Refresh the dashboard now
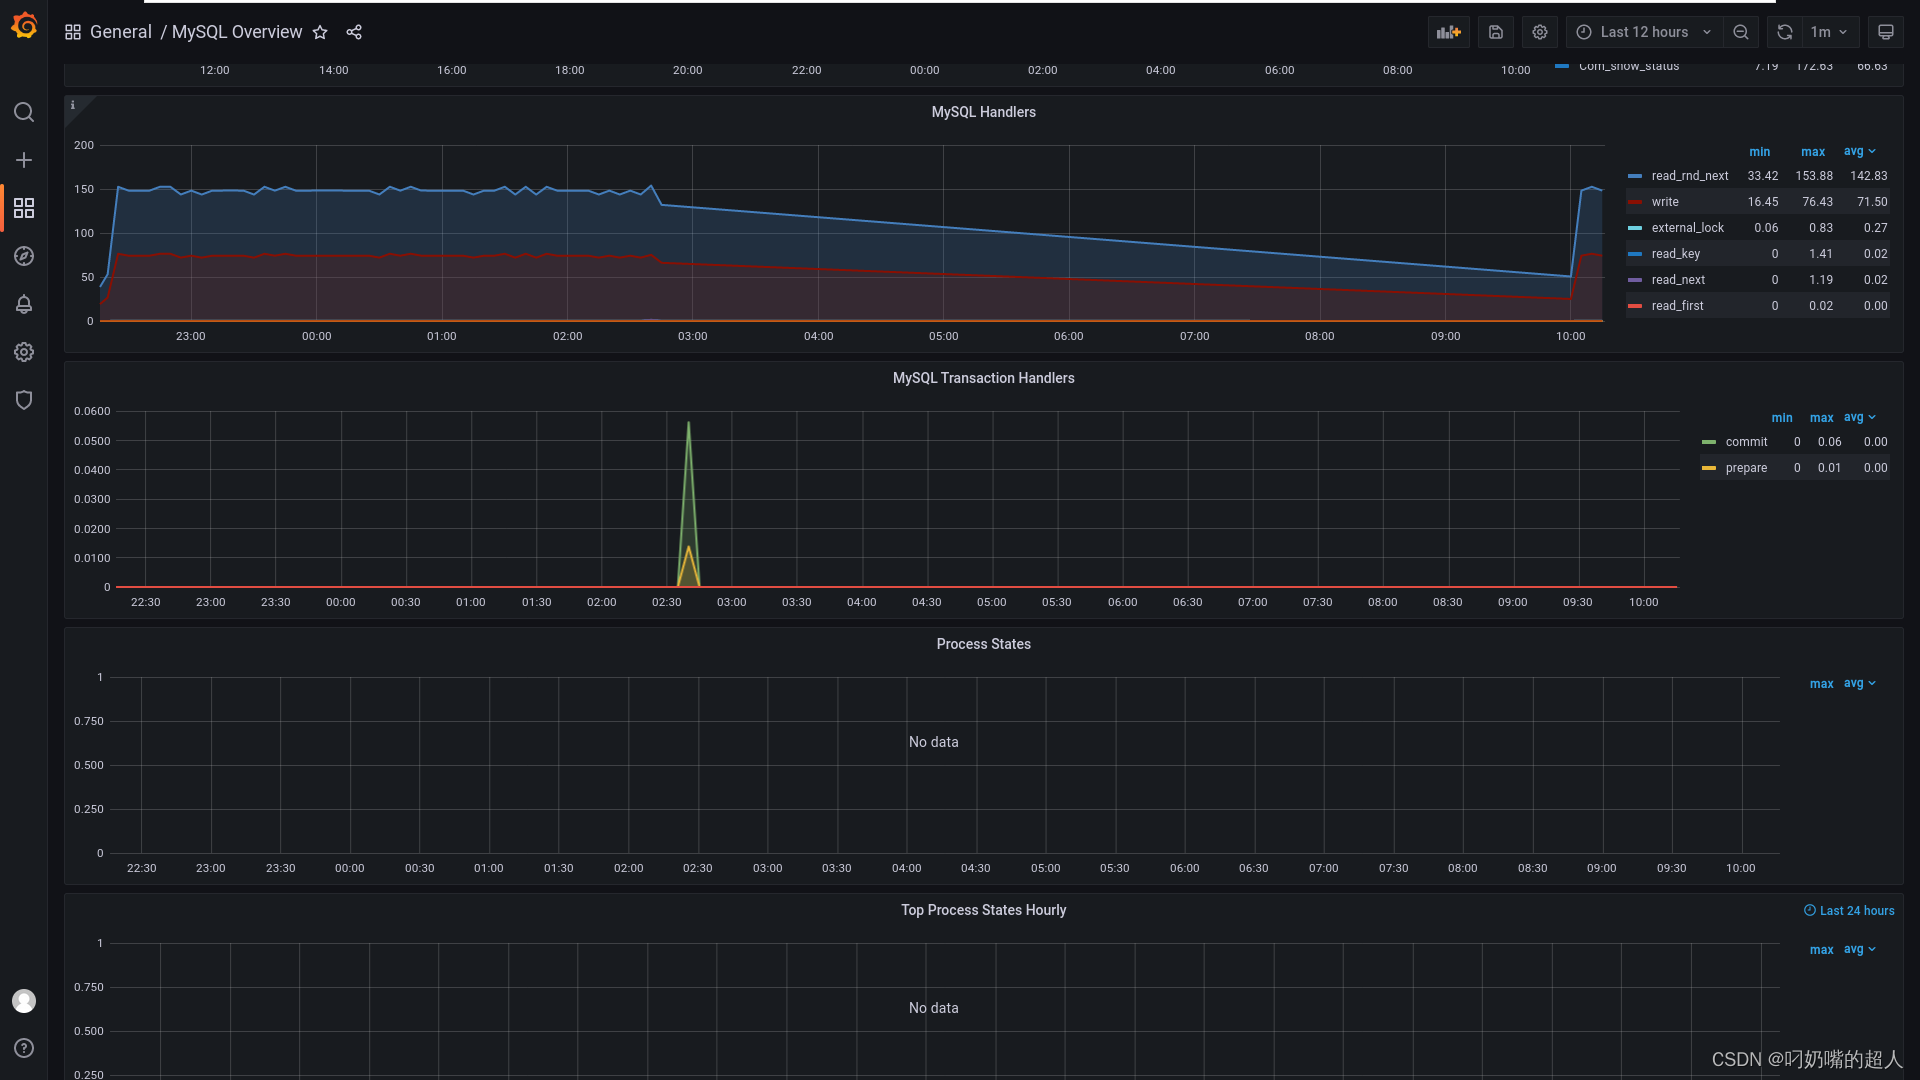 pyautogui.click(x=1785, y=32)
